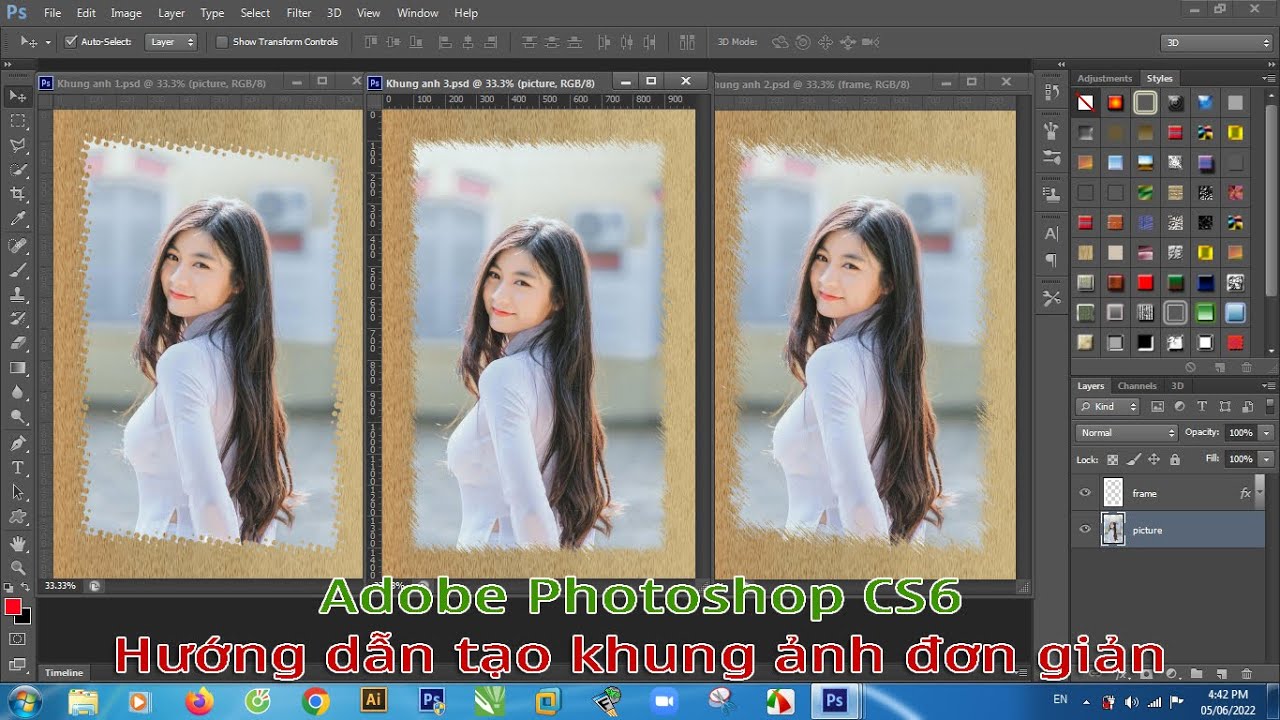Open the Filter menu
The height and width of the screenshot is (720, 1280).
(299, 13)
